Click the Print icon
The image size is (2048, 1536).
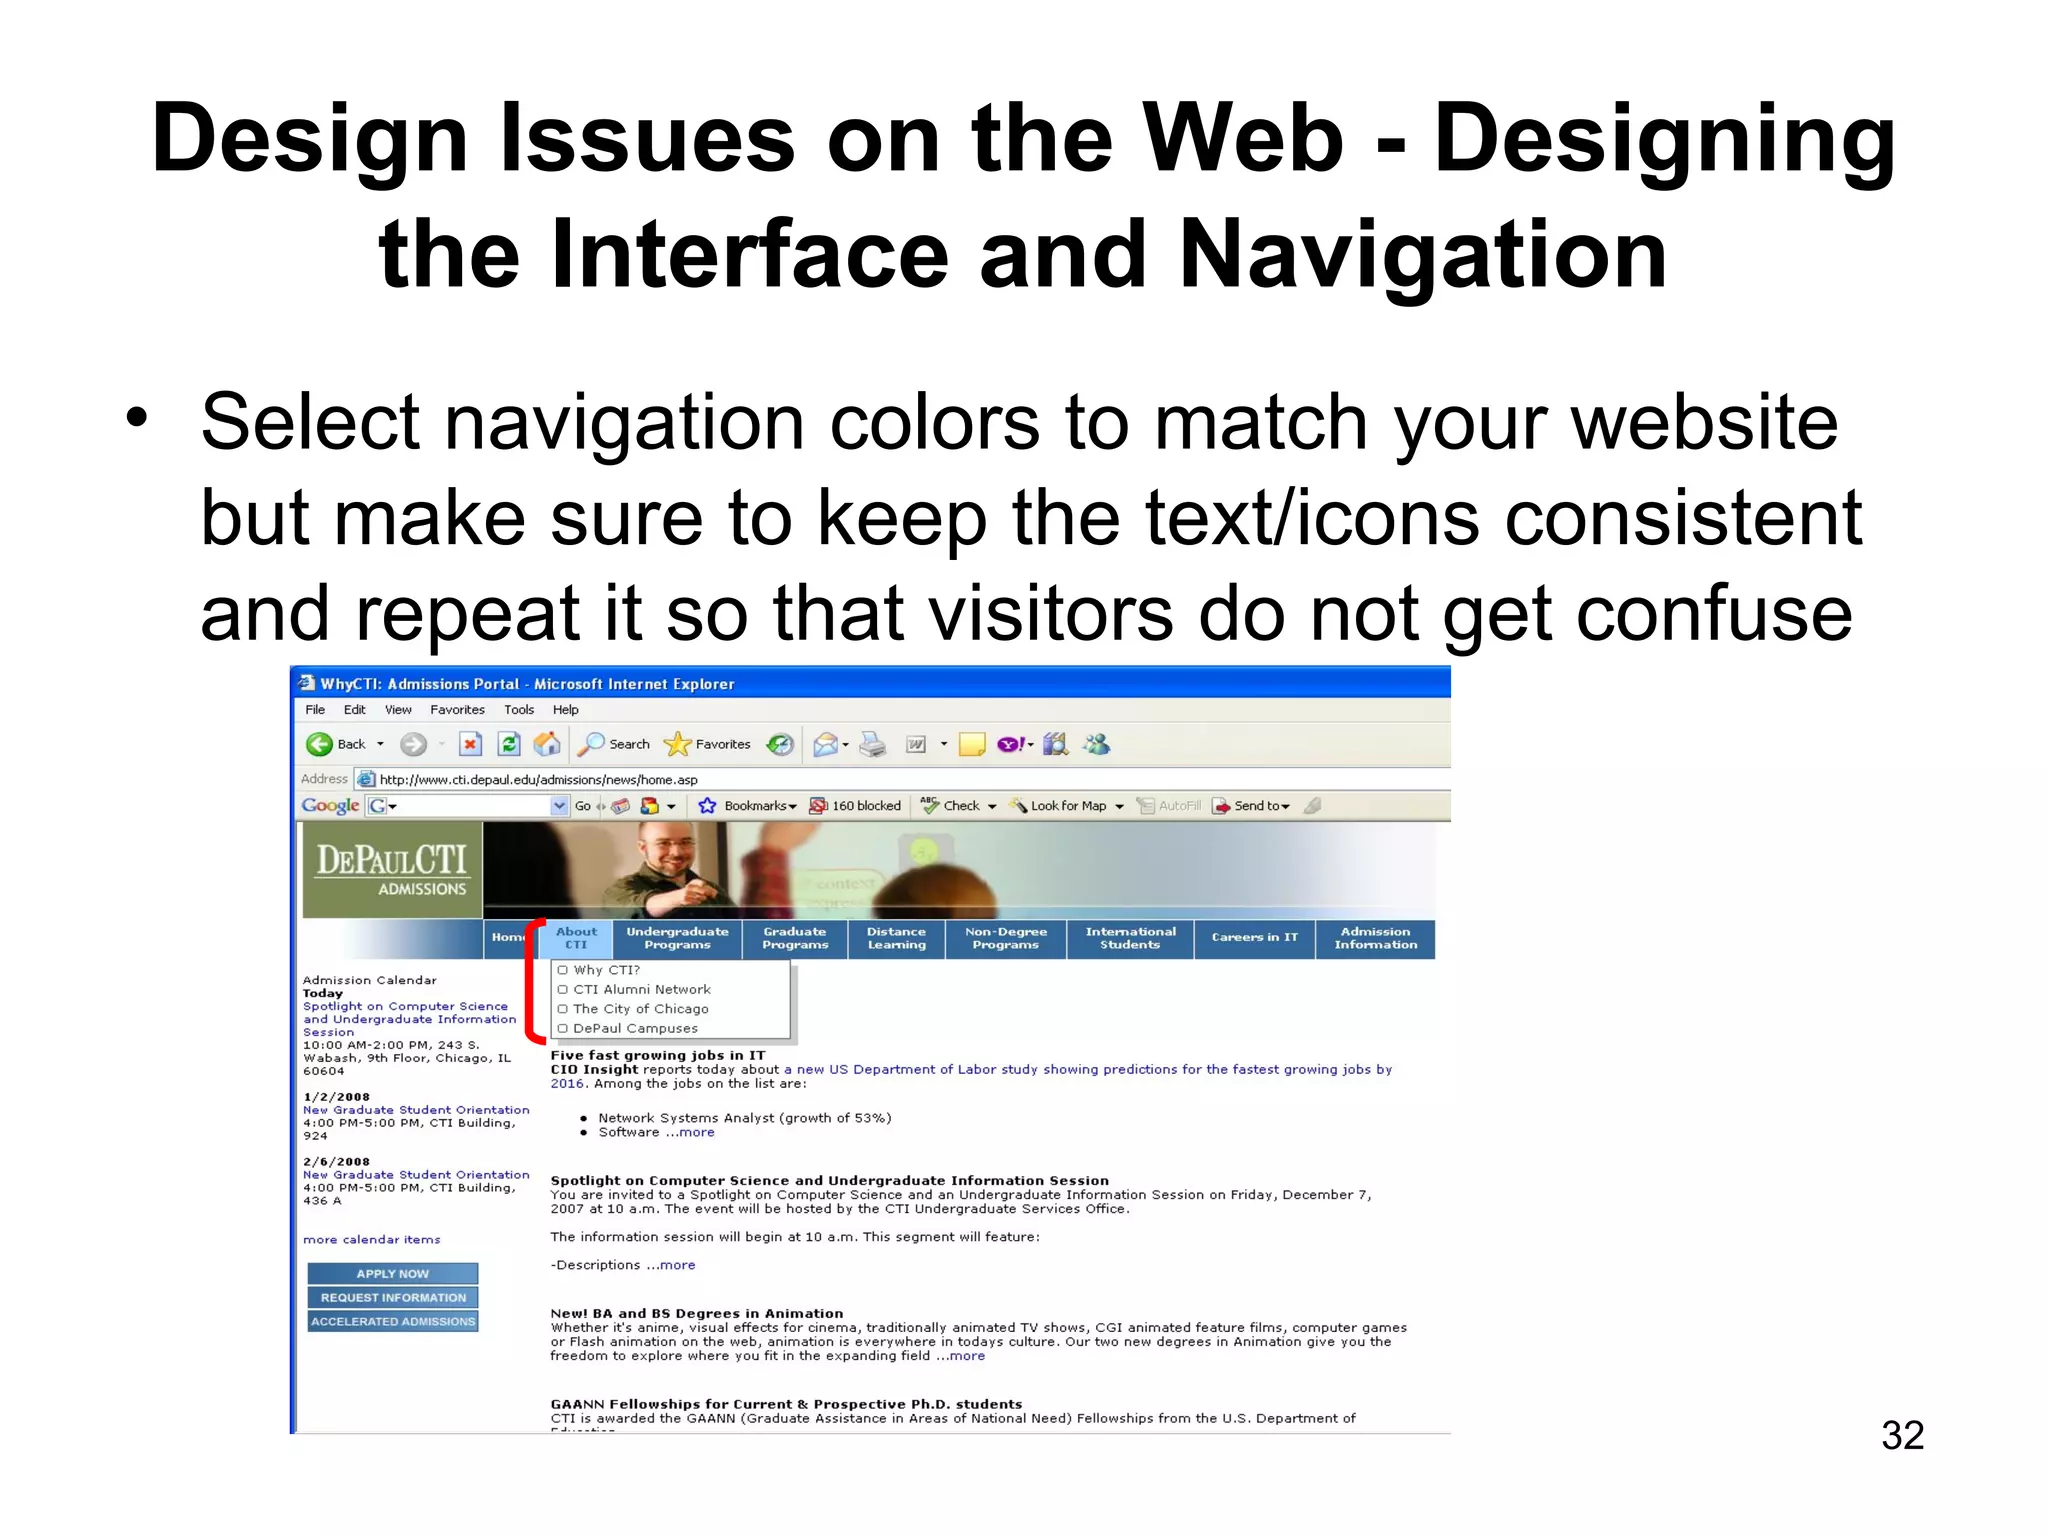click(x=873, y=744)
